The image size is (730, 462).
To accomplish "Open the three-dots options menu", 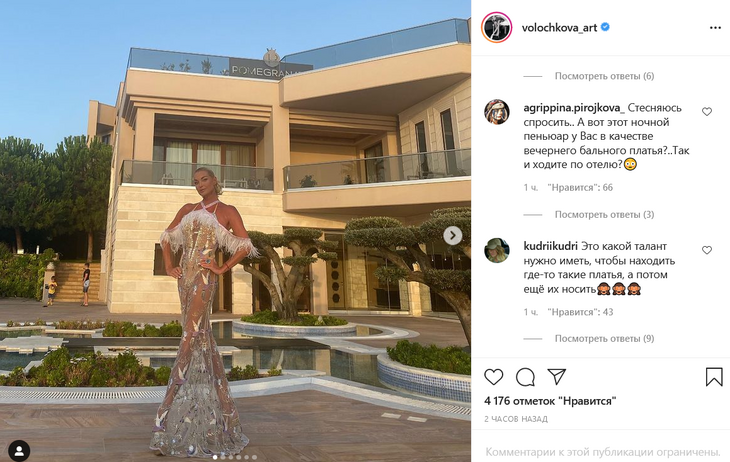I will pos(715,28).
